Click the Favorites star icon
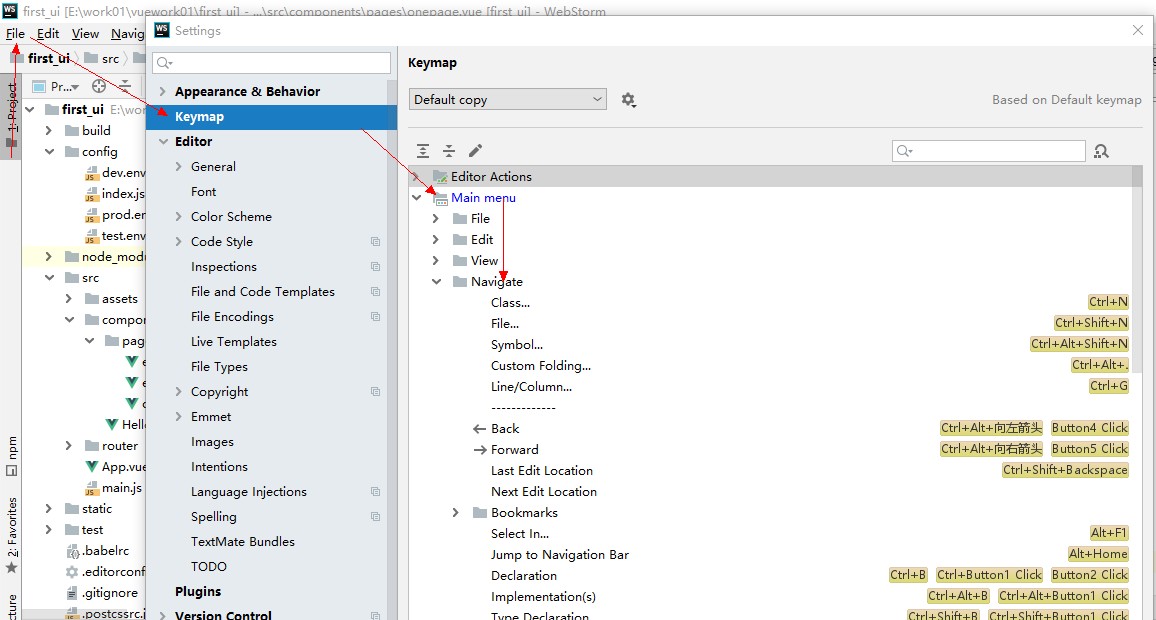This screenshot has height=620, width=1156. click(x=11, y=568)
